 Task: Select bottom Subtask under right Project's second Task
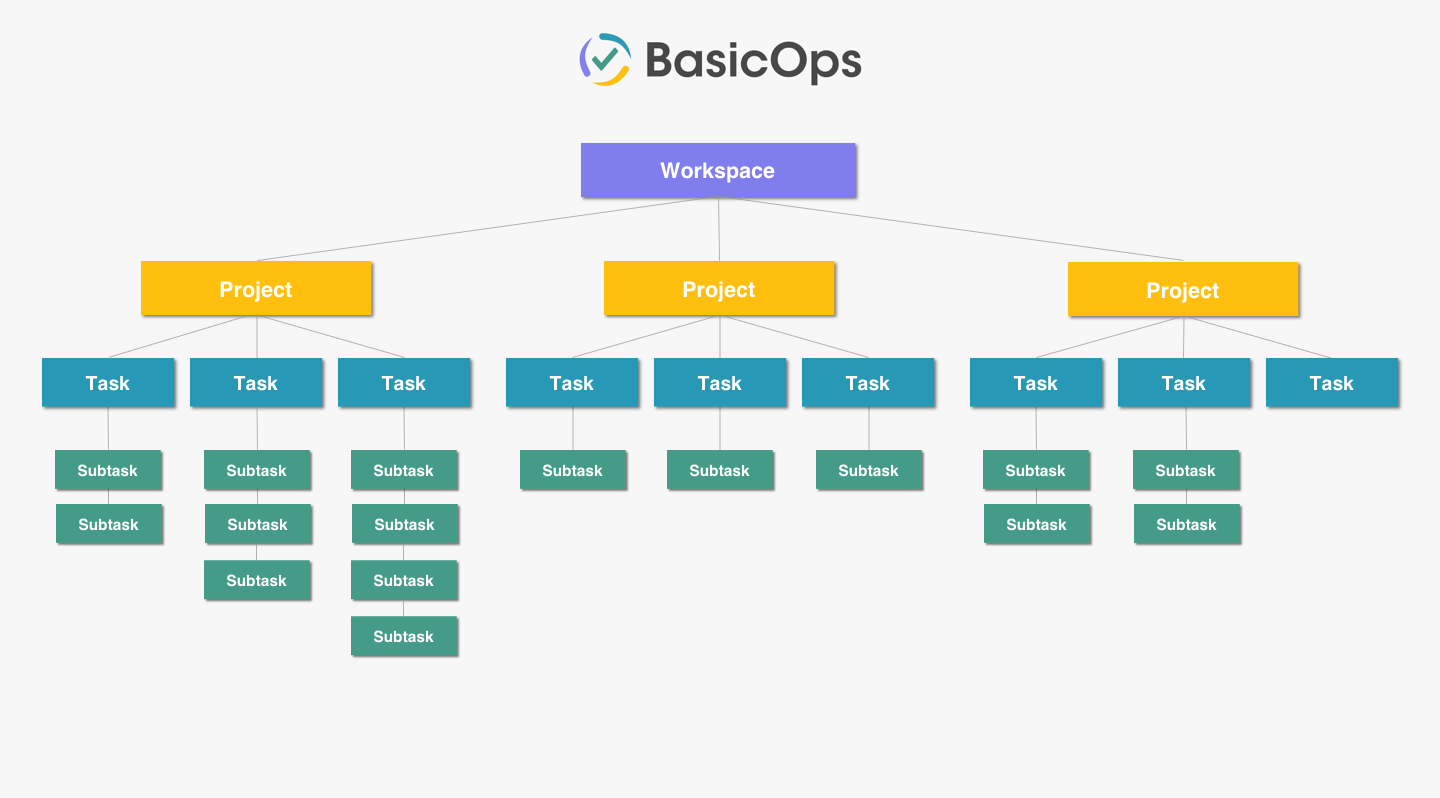(x=1187, y=524)
